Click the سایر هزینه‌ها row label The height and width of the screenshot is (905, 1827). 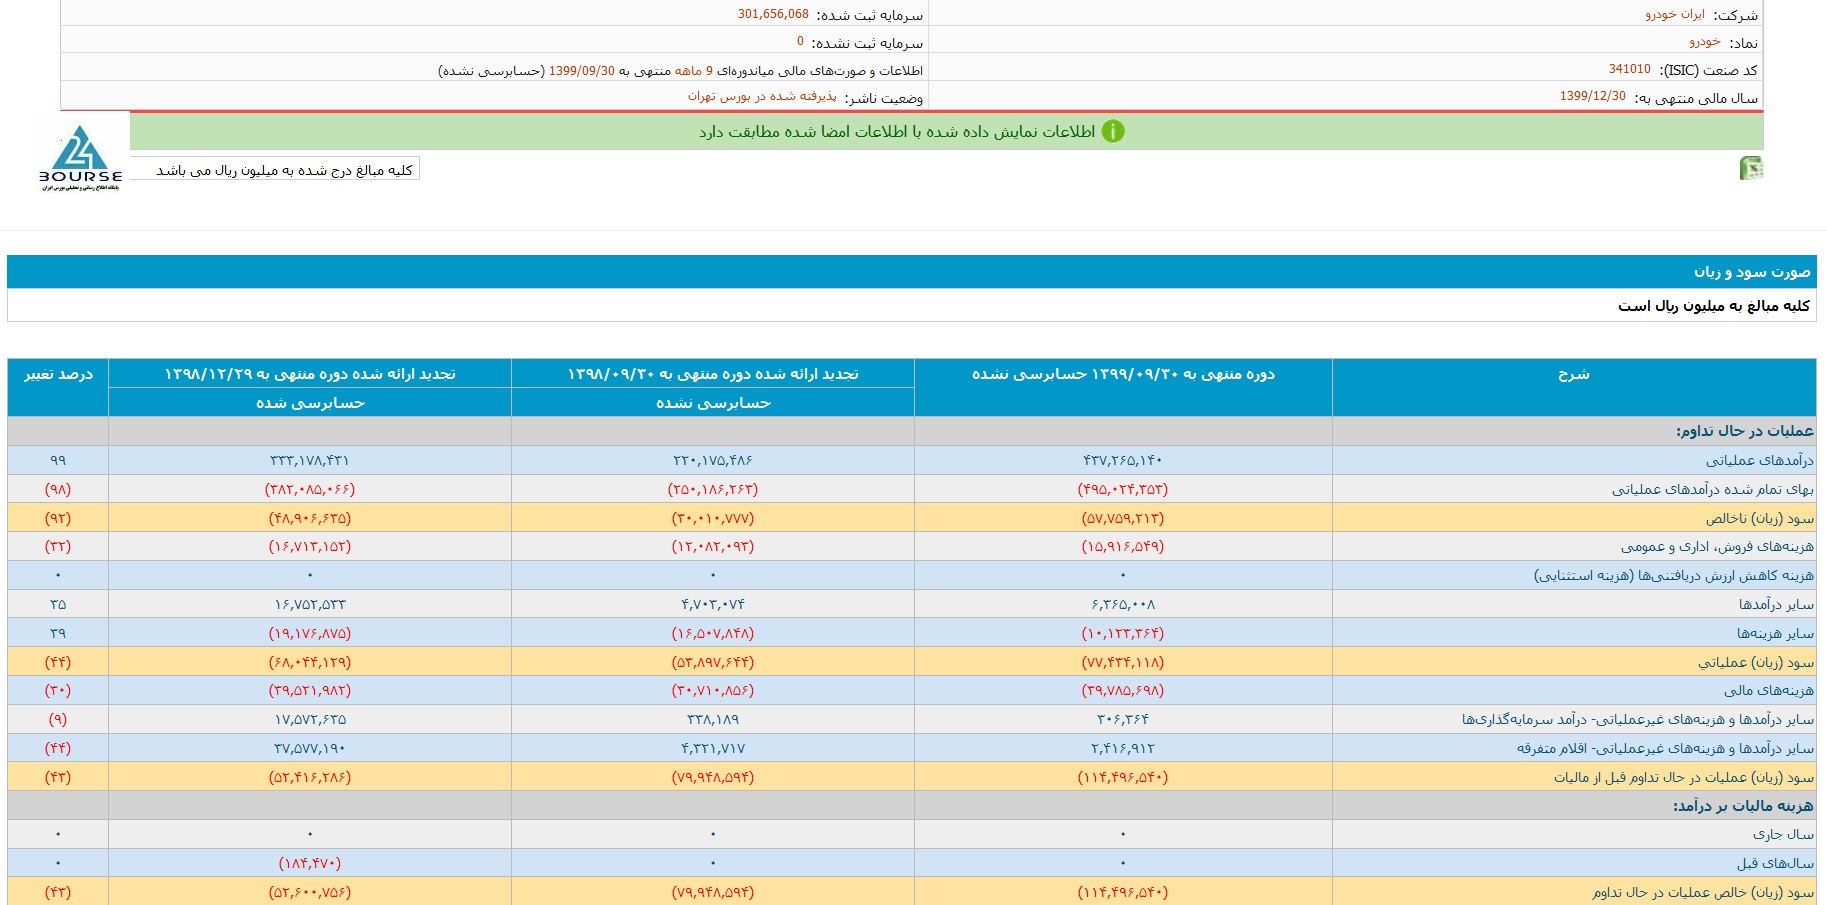[1775, 633]
